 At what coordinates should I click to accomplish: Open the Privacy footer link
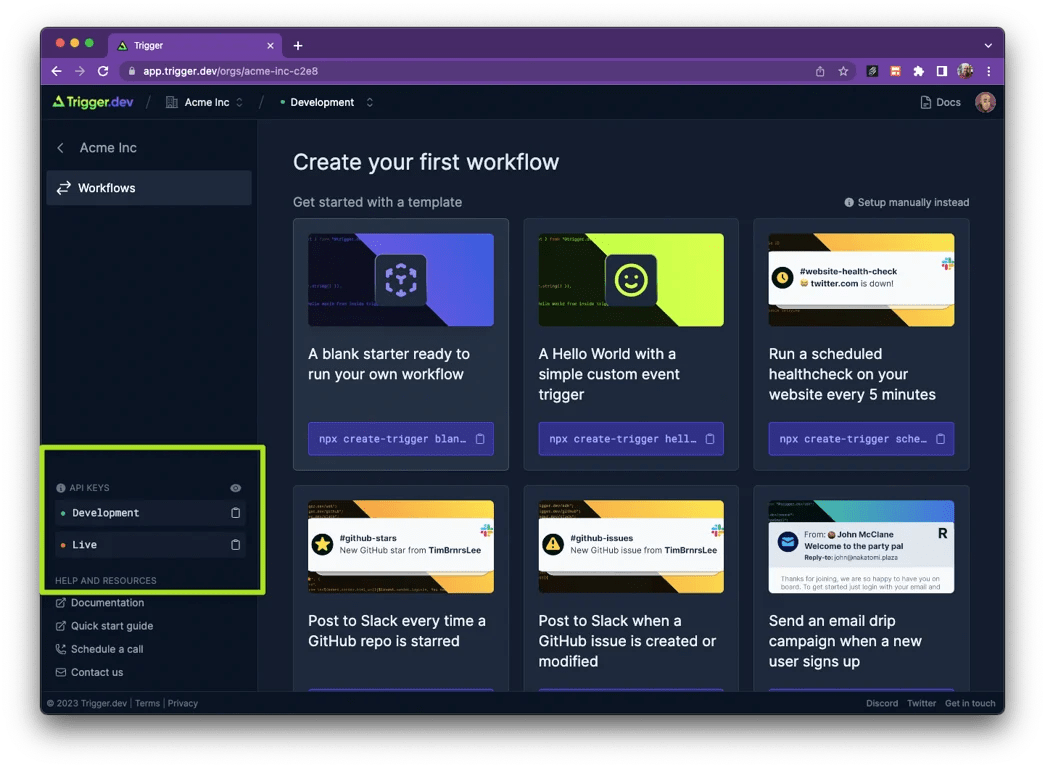(x=183, y=703)
